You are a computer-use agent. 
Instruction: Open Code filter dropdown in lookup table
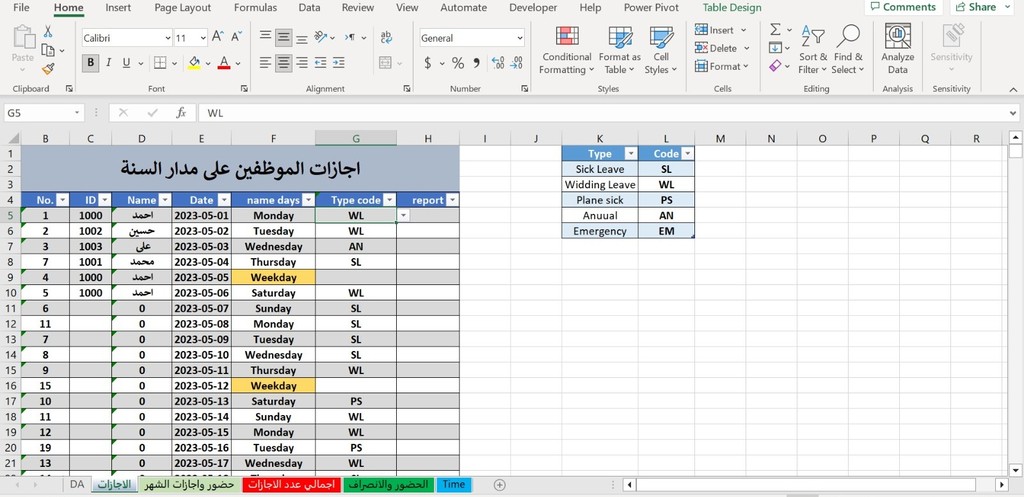(x=687, y=153)
